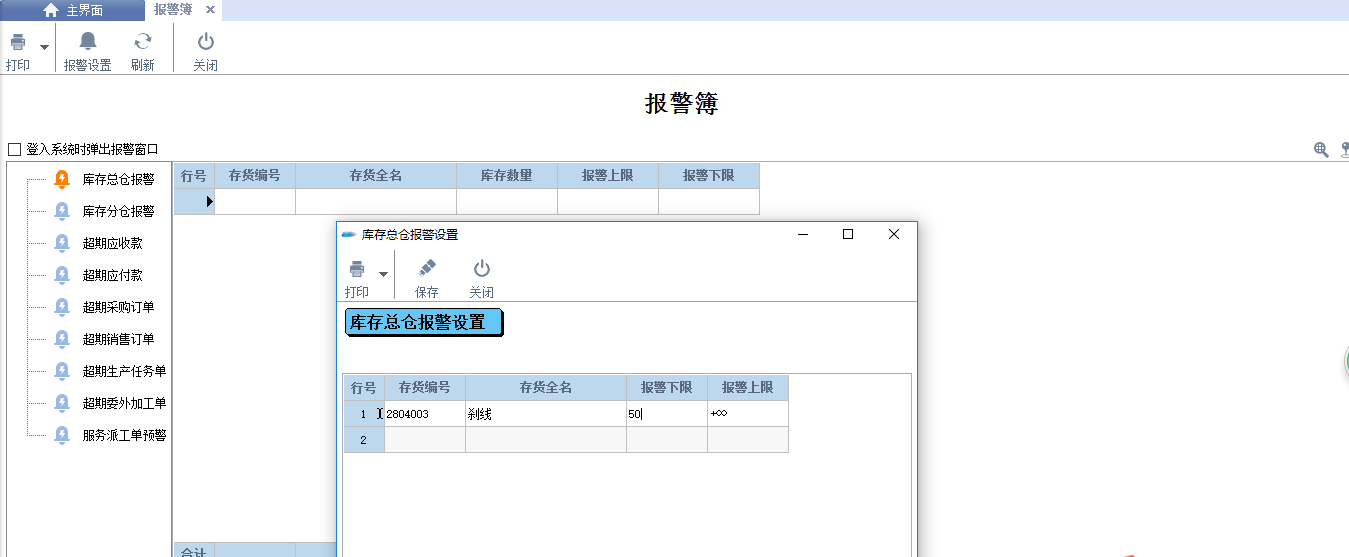Close the 报警簿 tab with its X
This screenshot has width=1349, height=557.
[x=210, y=10]
